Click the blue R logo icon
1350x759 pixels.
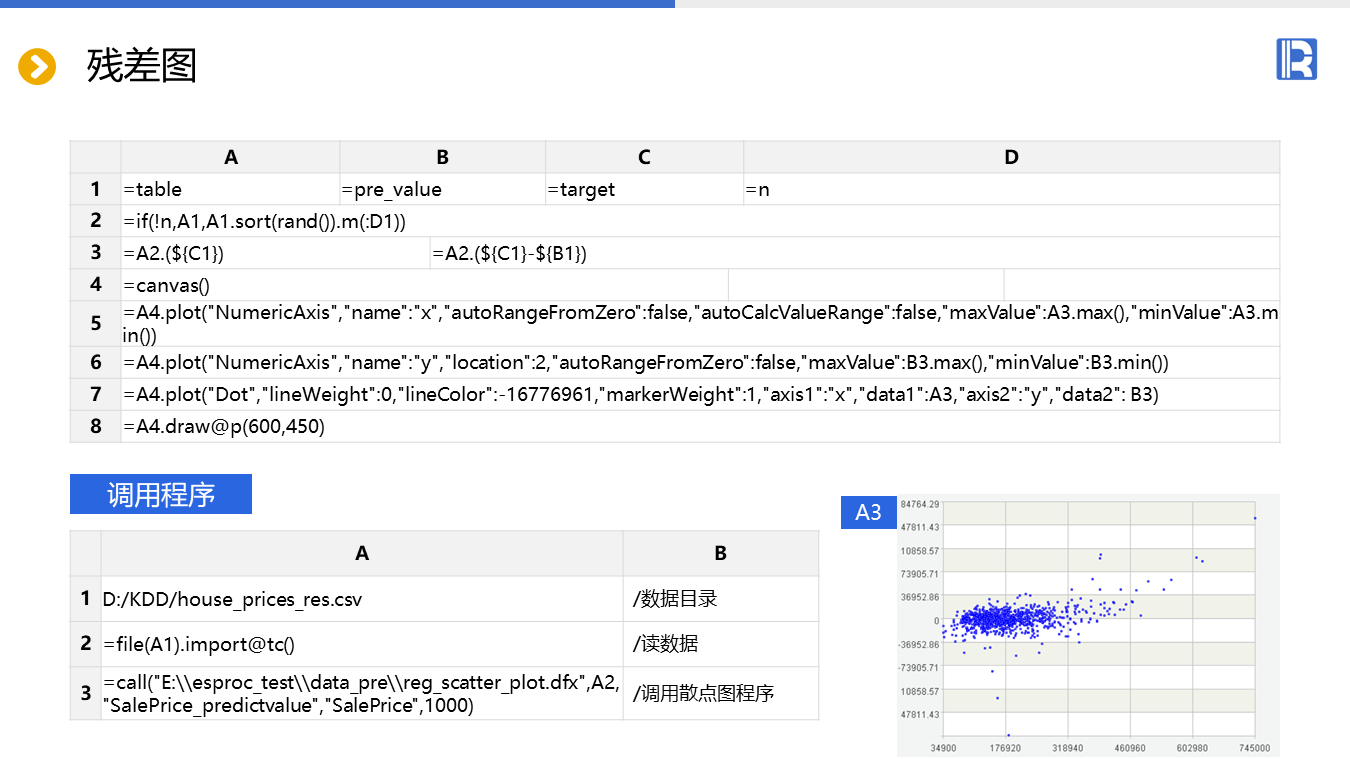click(1296, 59)
